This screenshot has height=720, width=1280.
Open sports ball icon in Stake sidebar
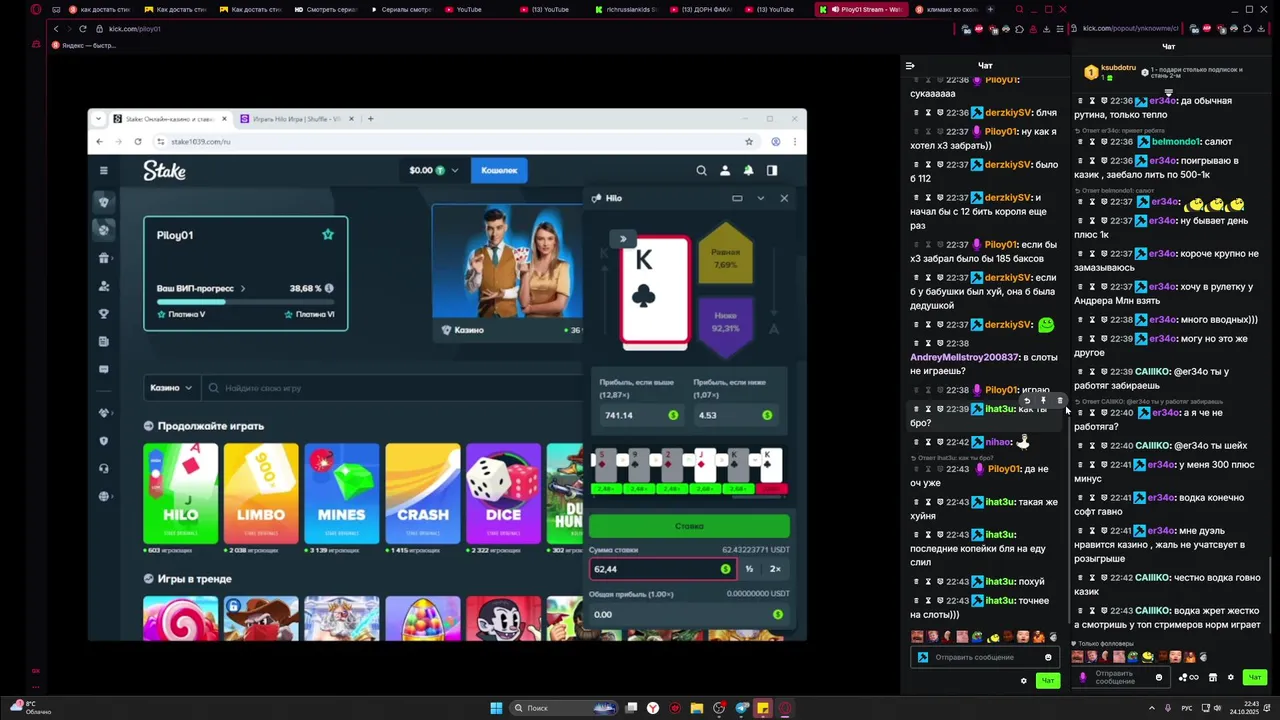(104, 230)
